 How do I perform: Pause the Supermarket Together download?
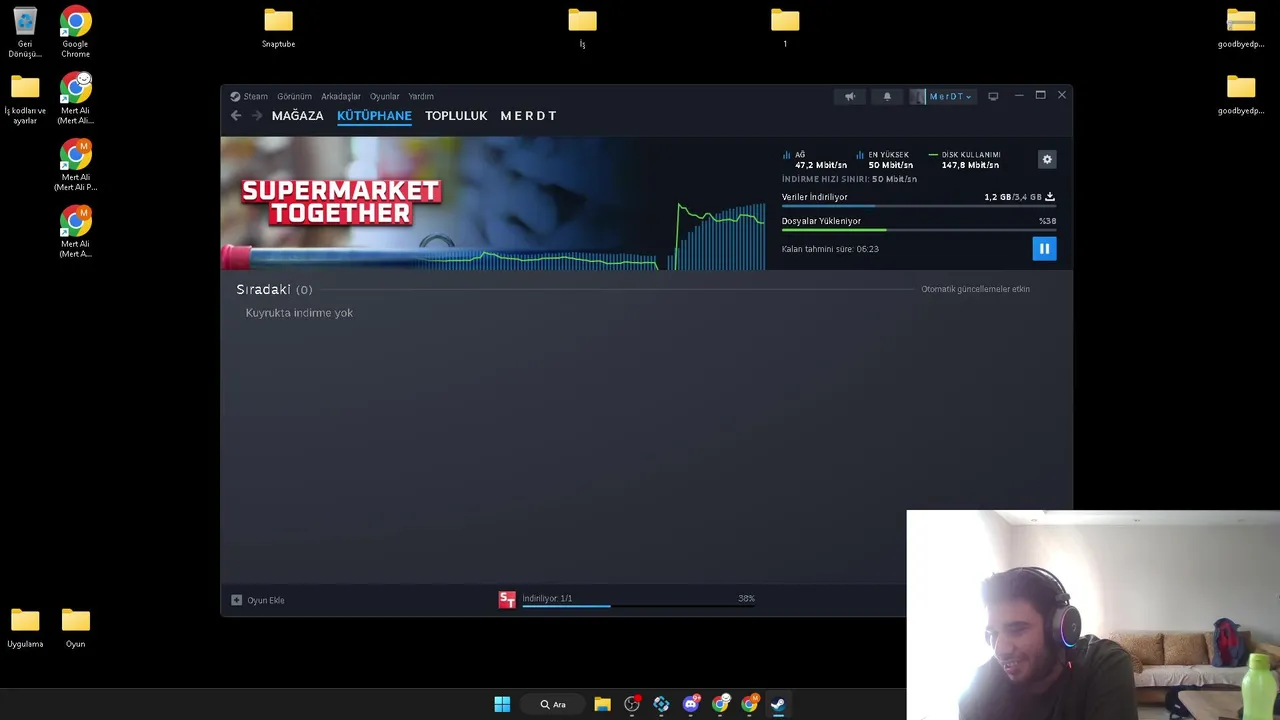click(1044, 248)
